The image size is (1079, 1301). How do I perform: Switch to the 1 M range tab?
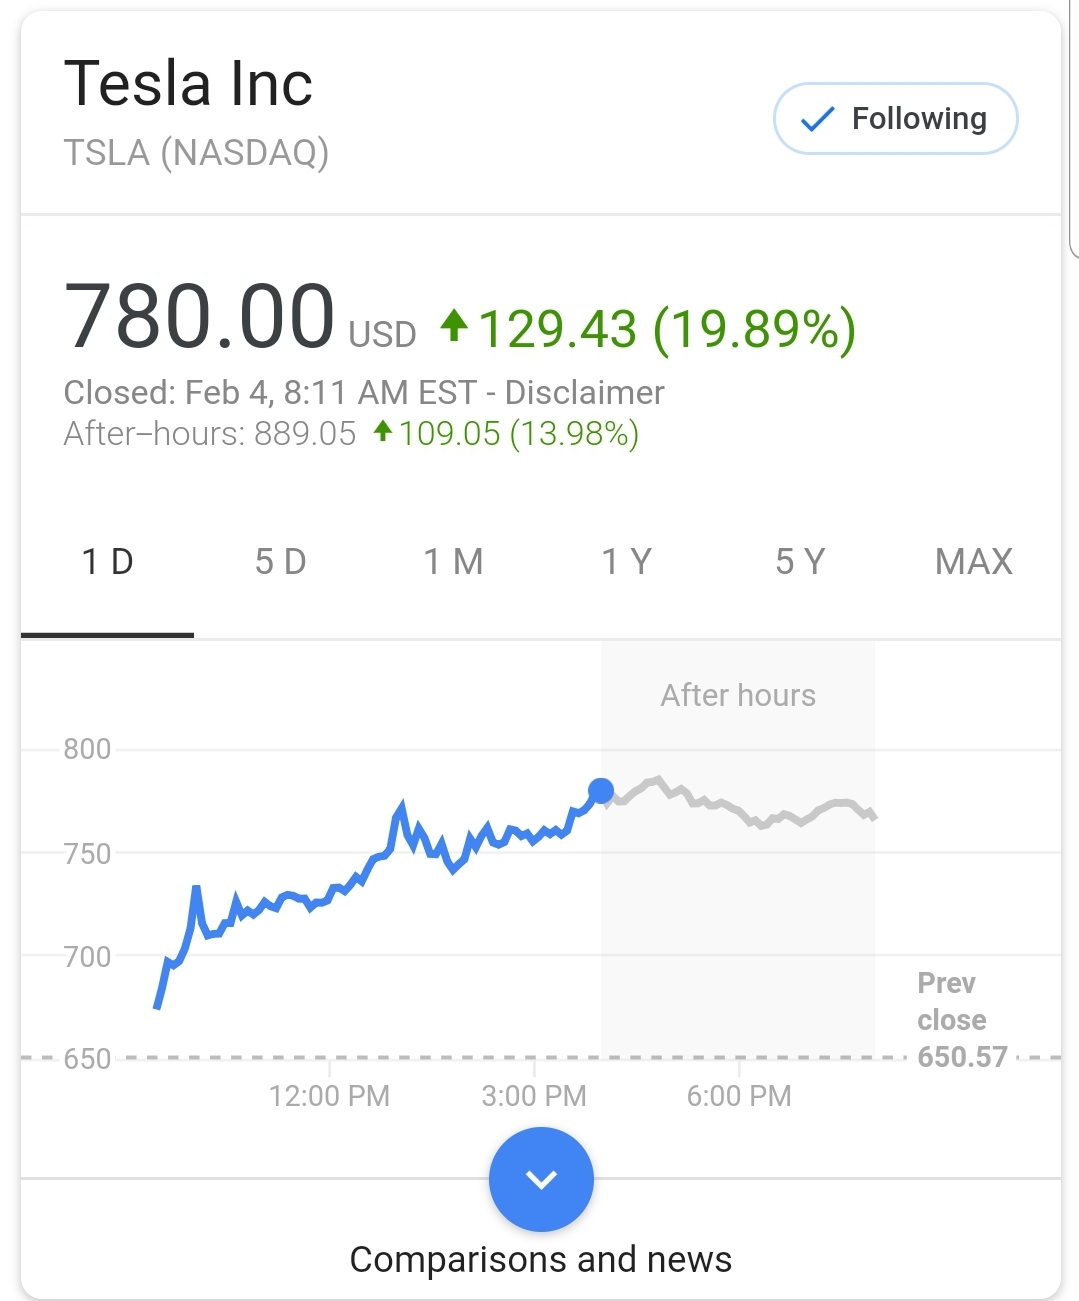pyautogui.click(x=453, y=562)
